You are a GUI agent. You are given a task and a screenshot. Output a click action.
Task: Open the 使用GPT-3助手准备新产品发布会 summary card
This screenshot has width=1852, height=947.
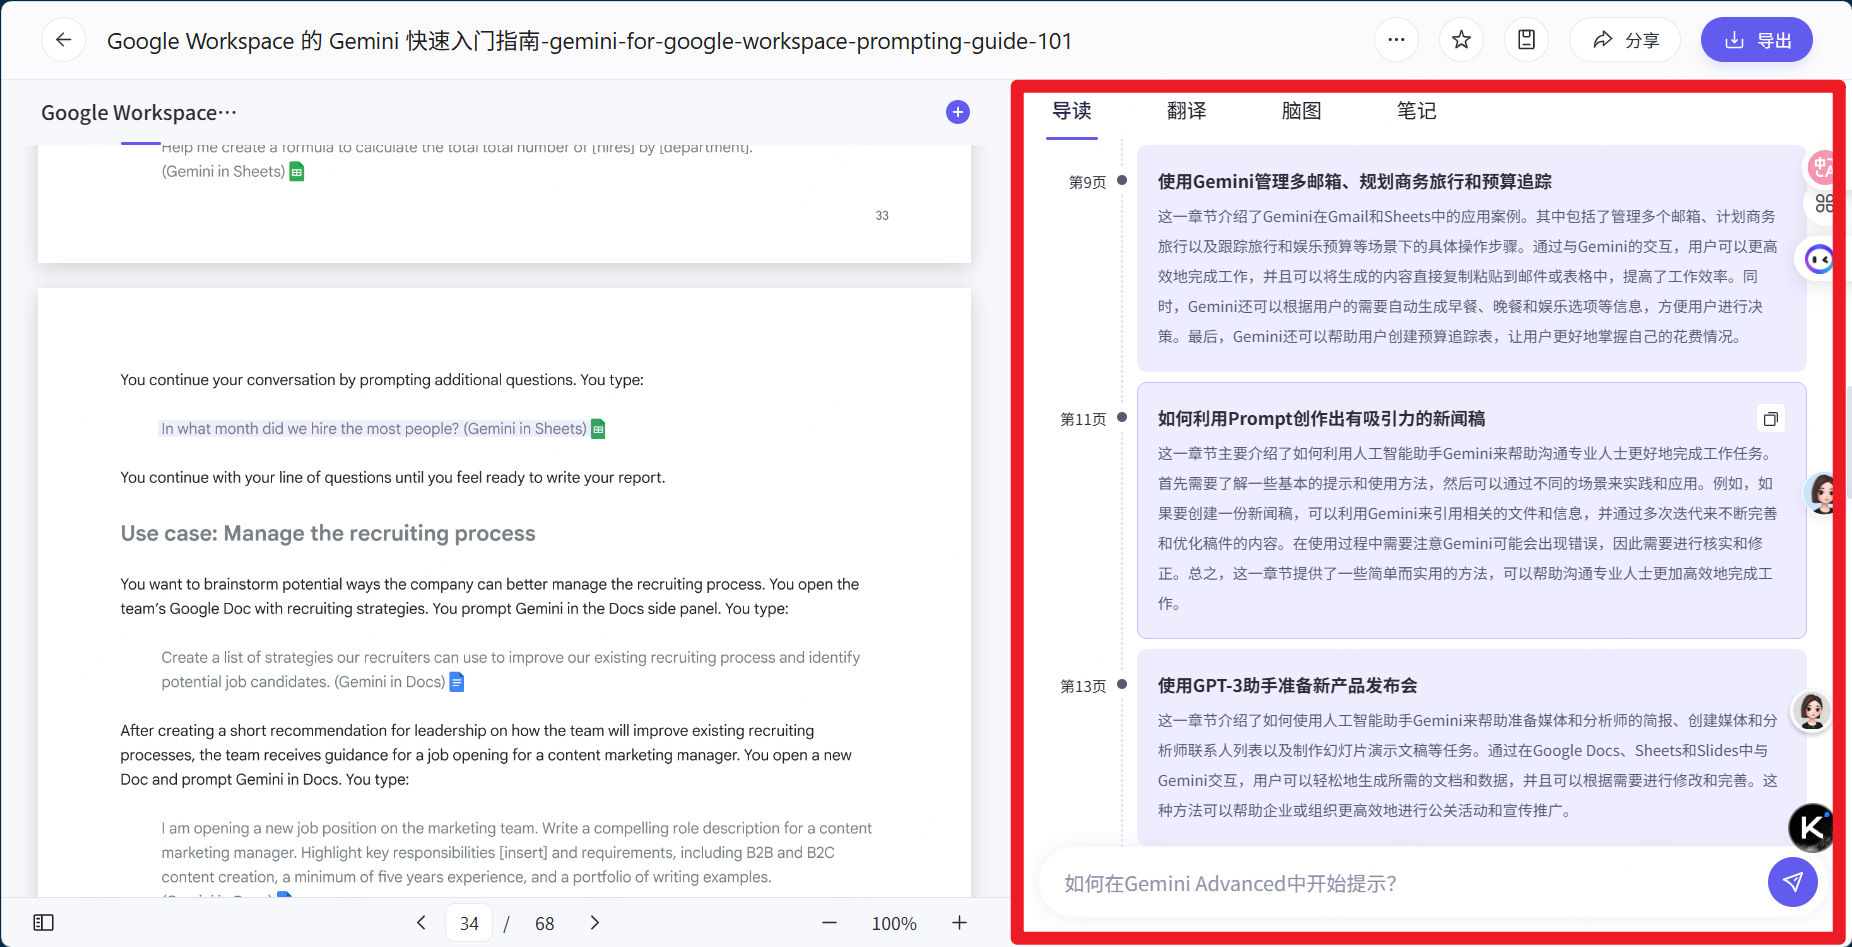[x=1472, y=750]
